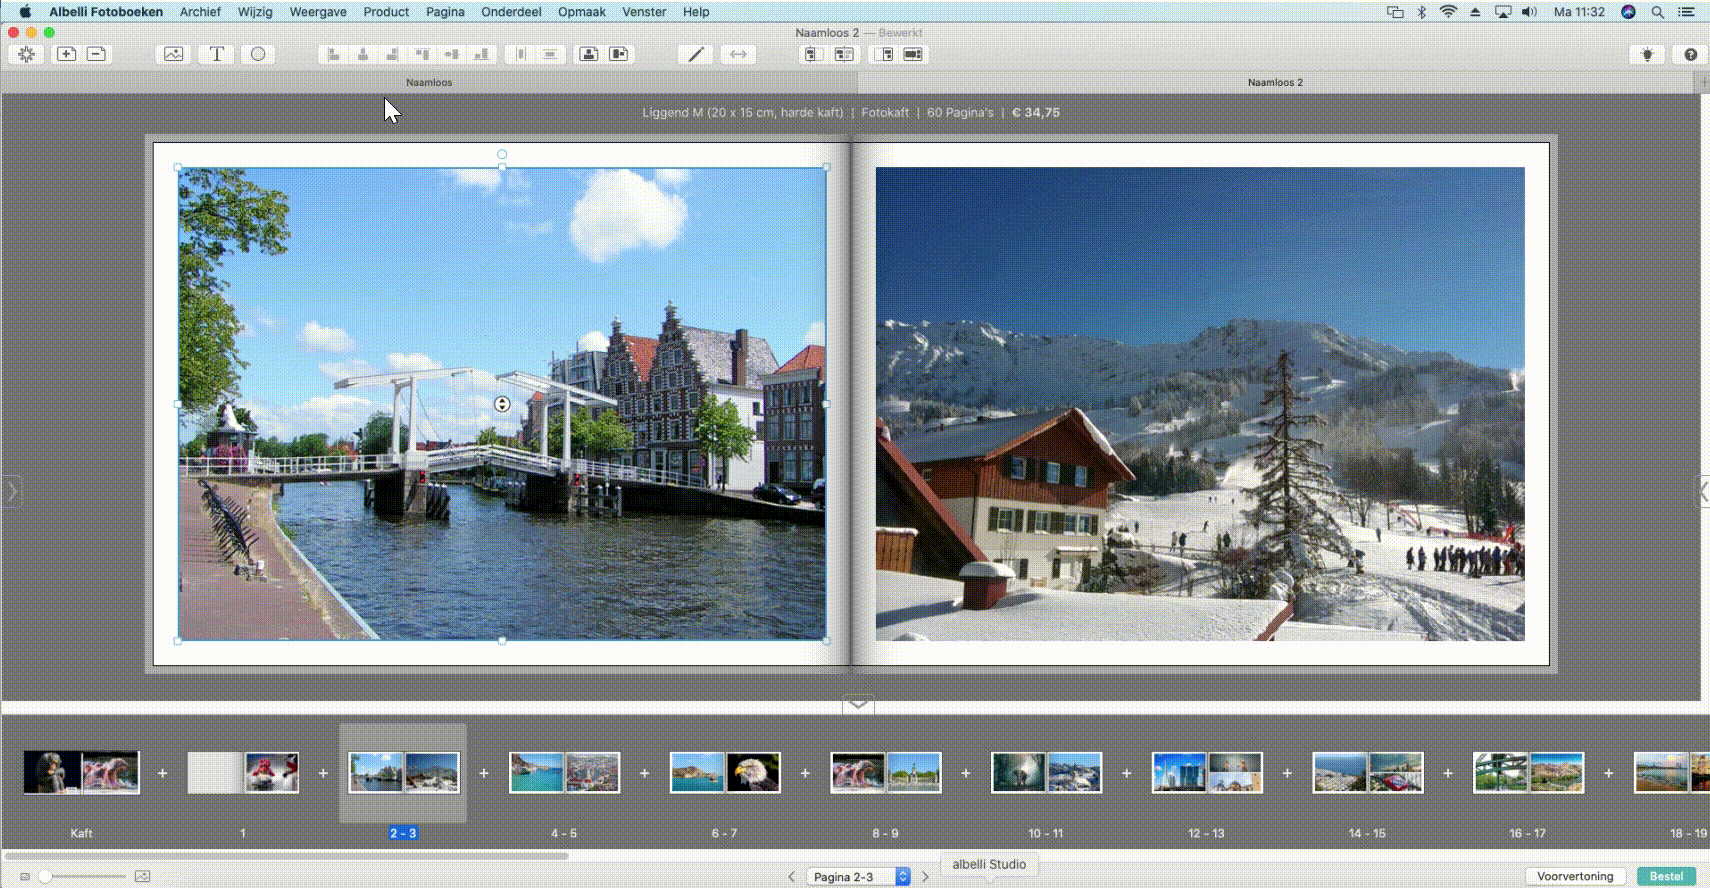Select the Text box tool

tap(216, 54)
